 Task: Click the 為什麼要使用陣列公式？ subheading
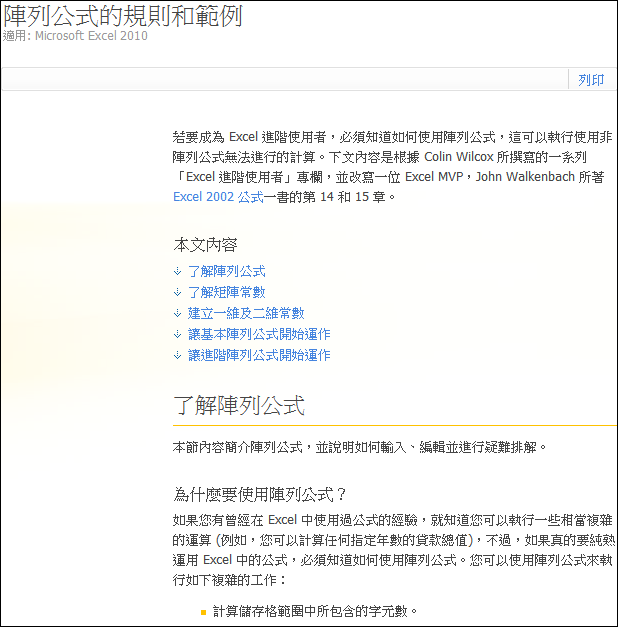coord(260,495)
